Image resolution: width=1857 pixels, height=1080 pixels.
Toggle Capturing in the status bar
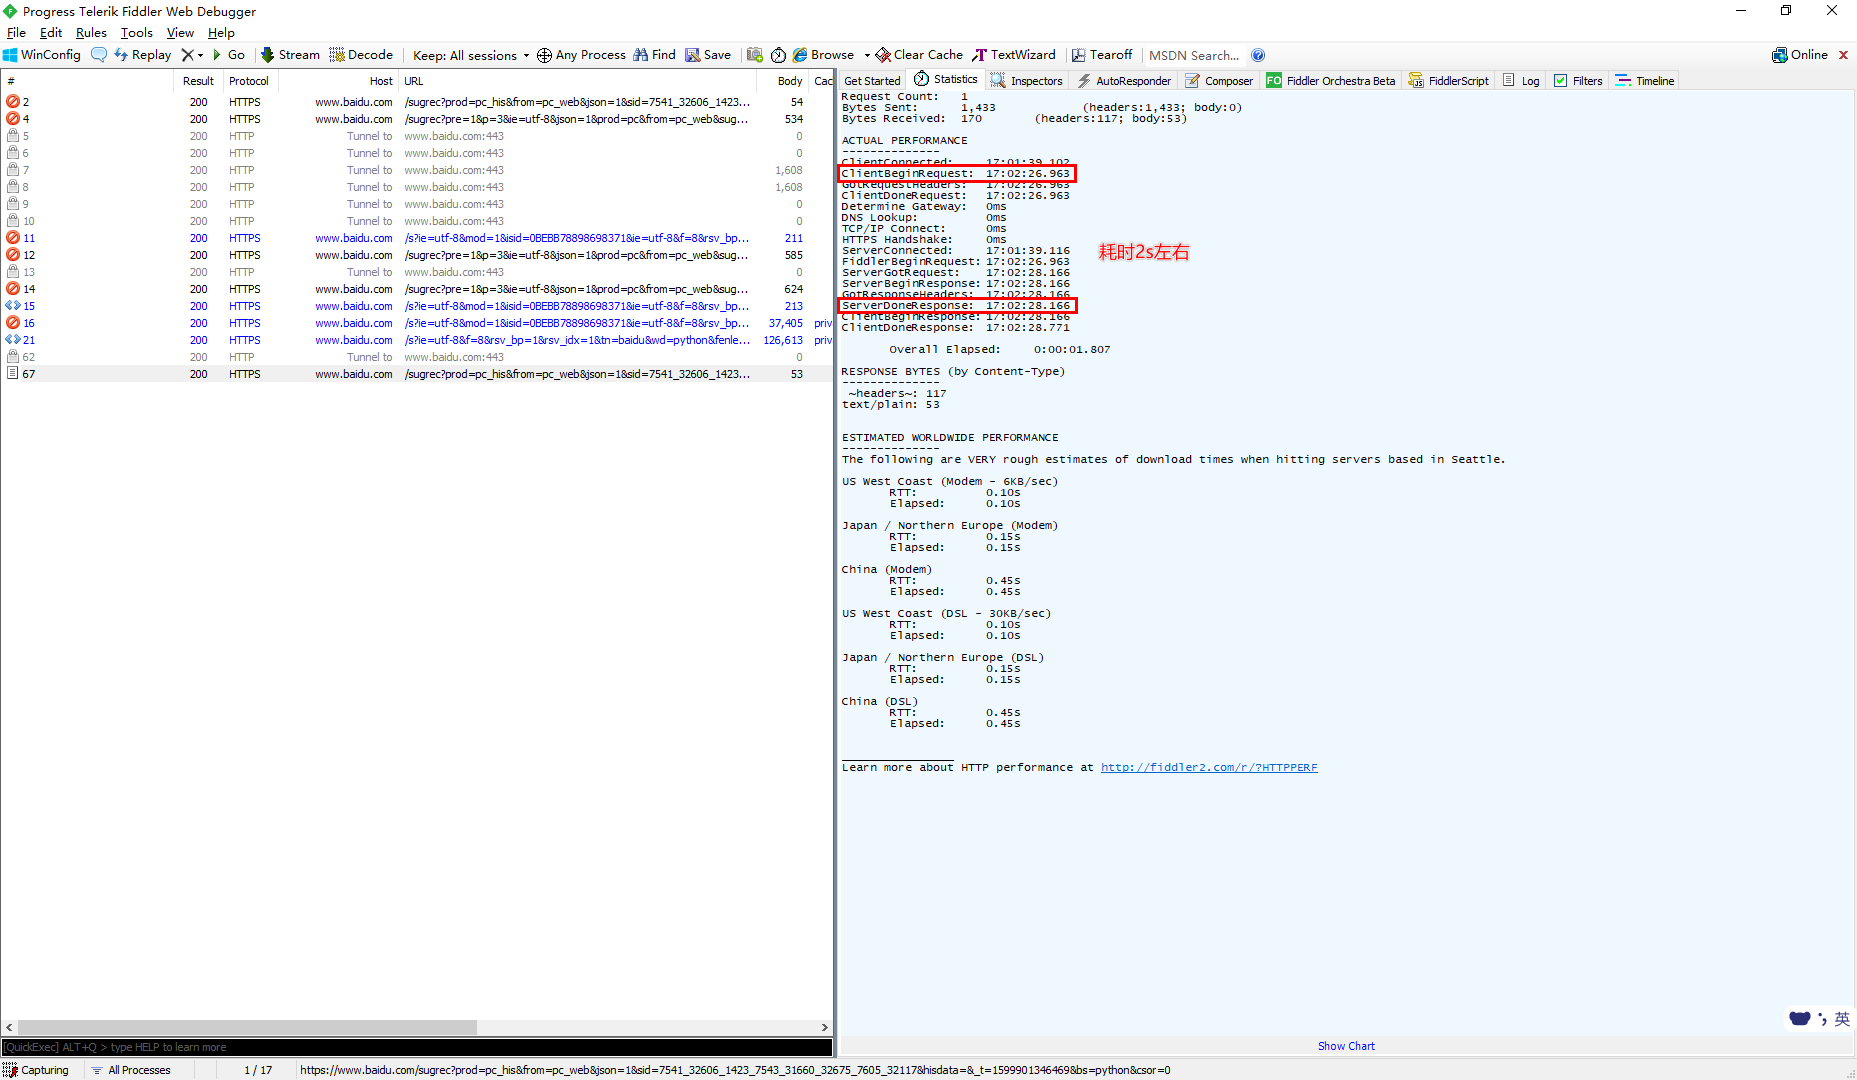(x=37, y=1070)
